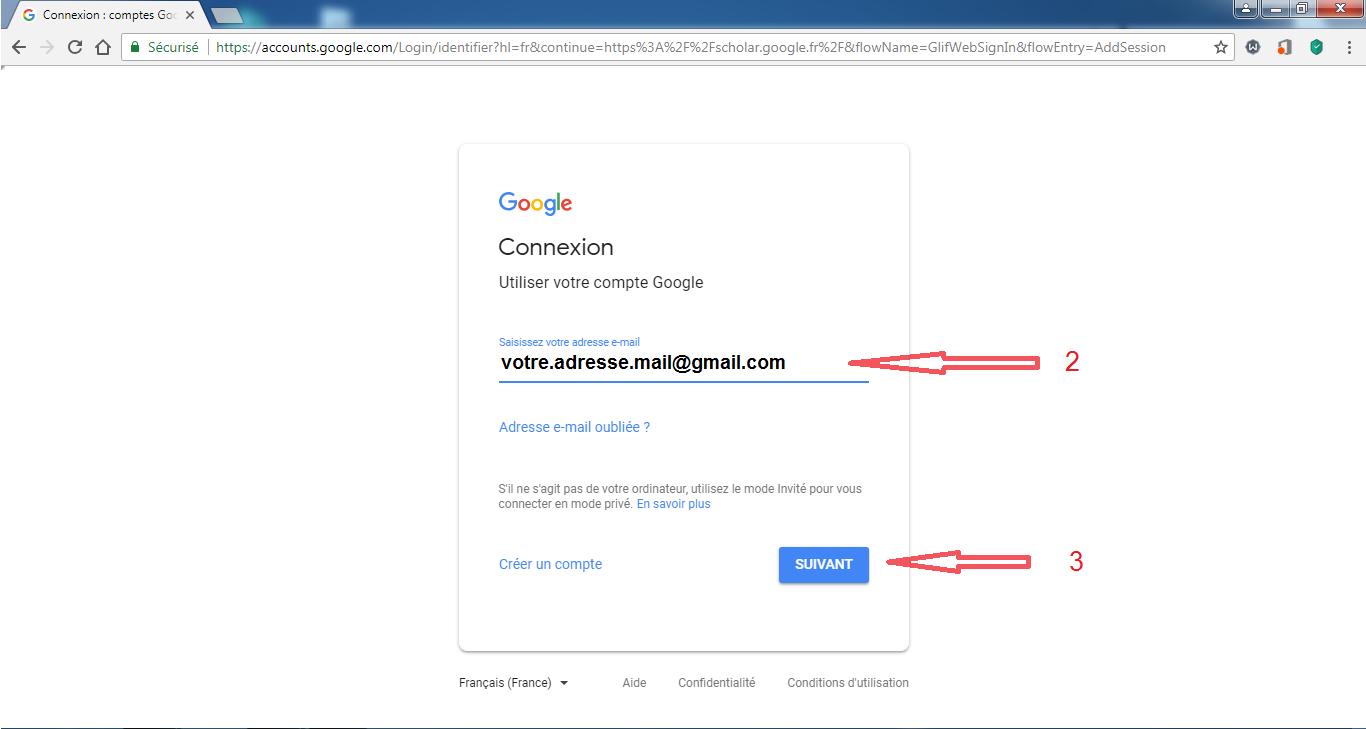The image size is (1366, 729).
Task: Open the En savoir plus link
Action: click(674, 504)
